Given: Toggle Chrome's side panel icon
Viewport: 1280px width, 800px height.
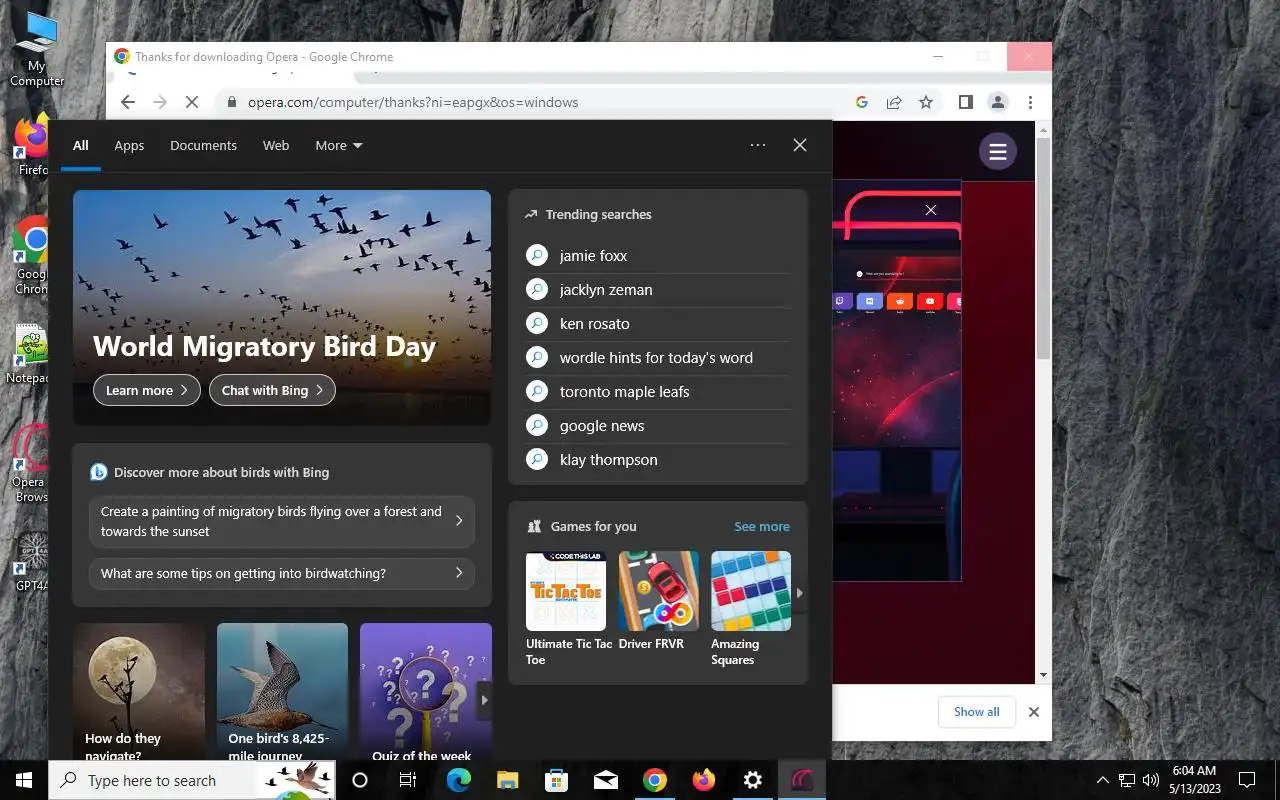Looking at the screenshot, I should click(966, 102).
